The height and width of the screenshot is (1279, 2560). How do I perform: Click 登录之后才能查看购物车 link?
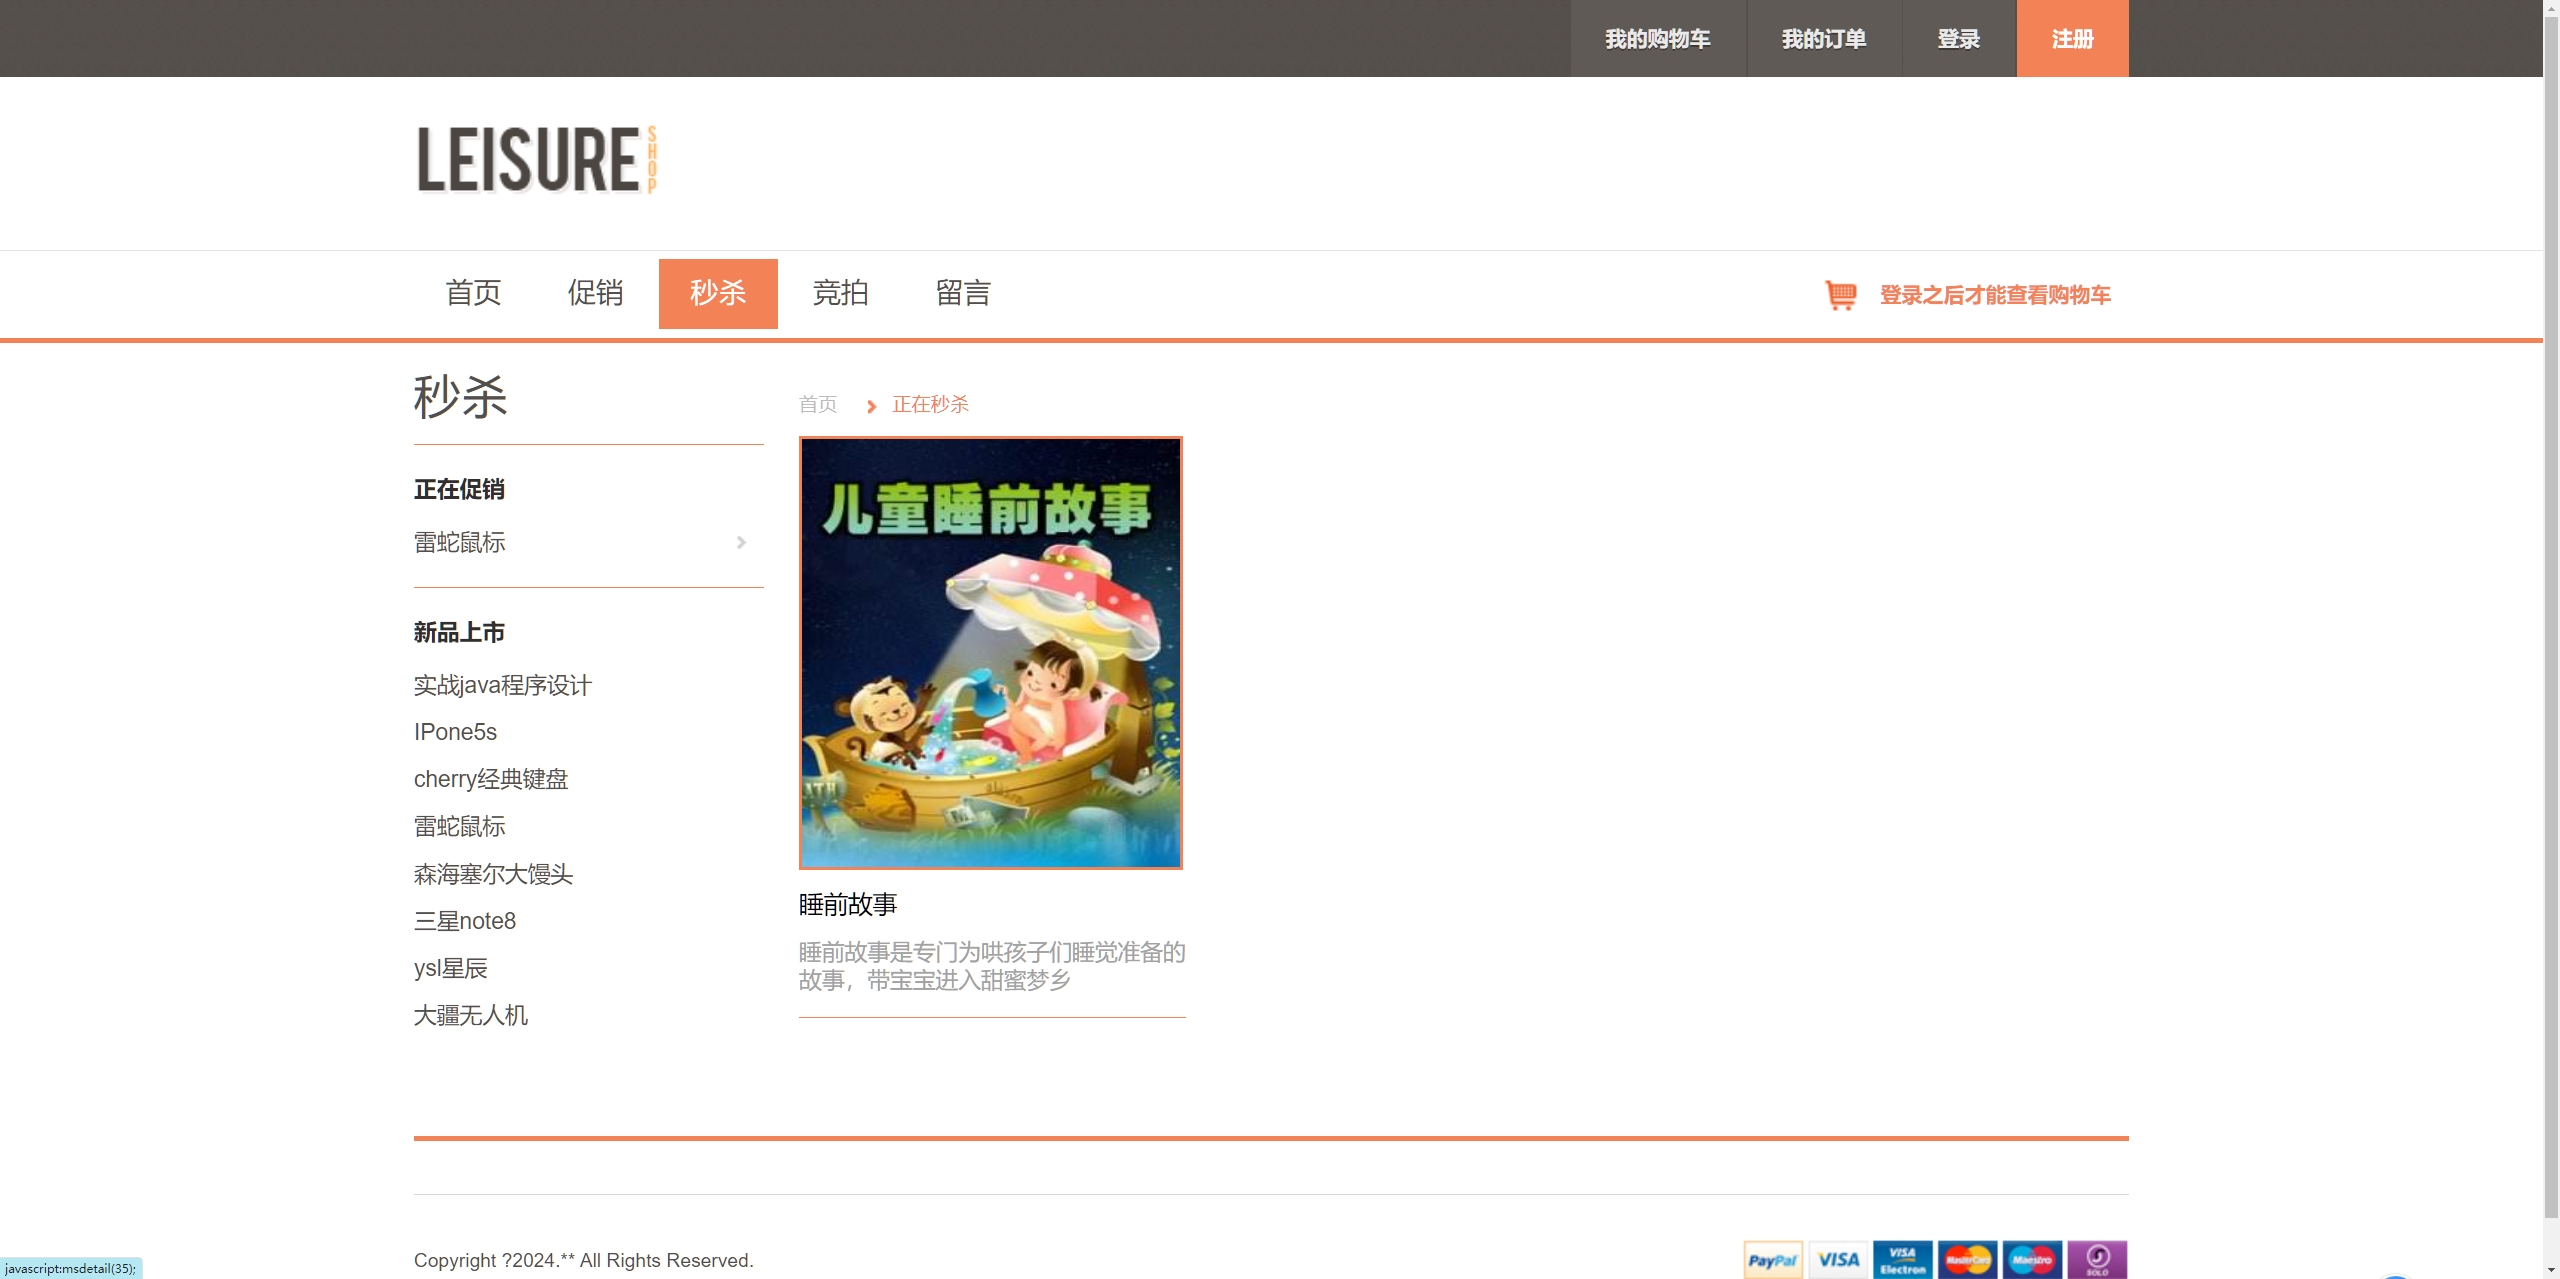point(1995,295)
